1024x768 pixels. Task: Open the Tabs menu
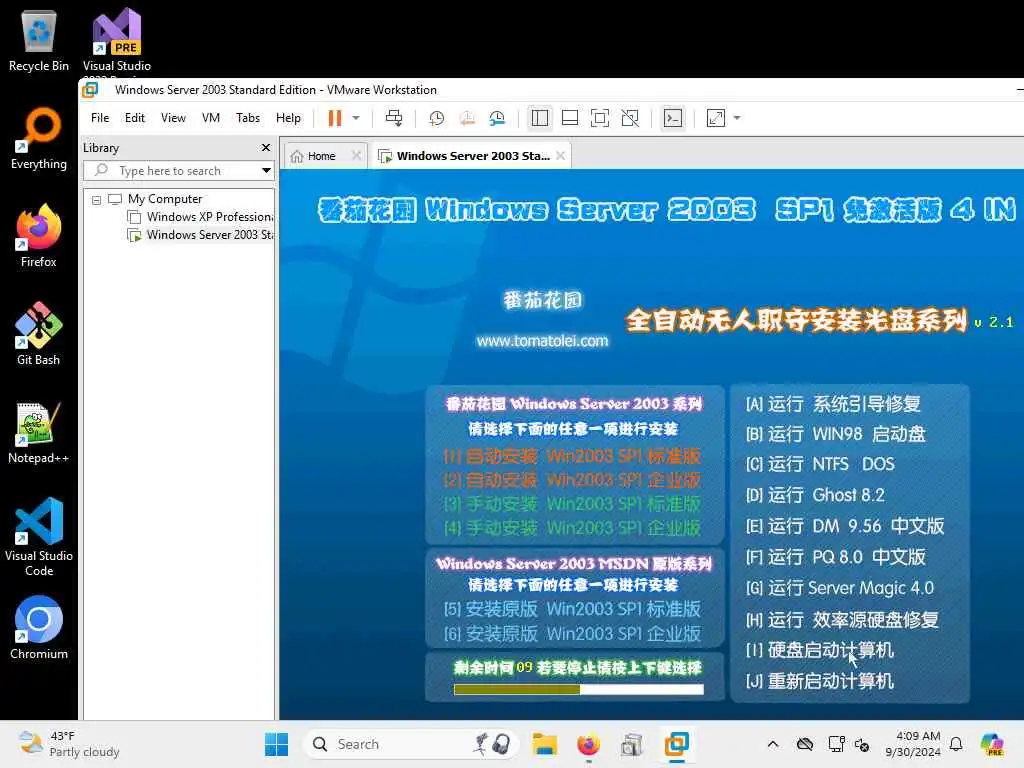pyautogui.click(x=248, y=118)
